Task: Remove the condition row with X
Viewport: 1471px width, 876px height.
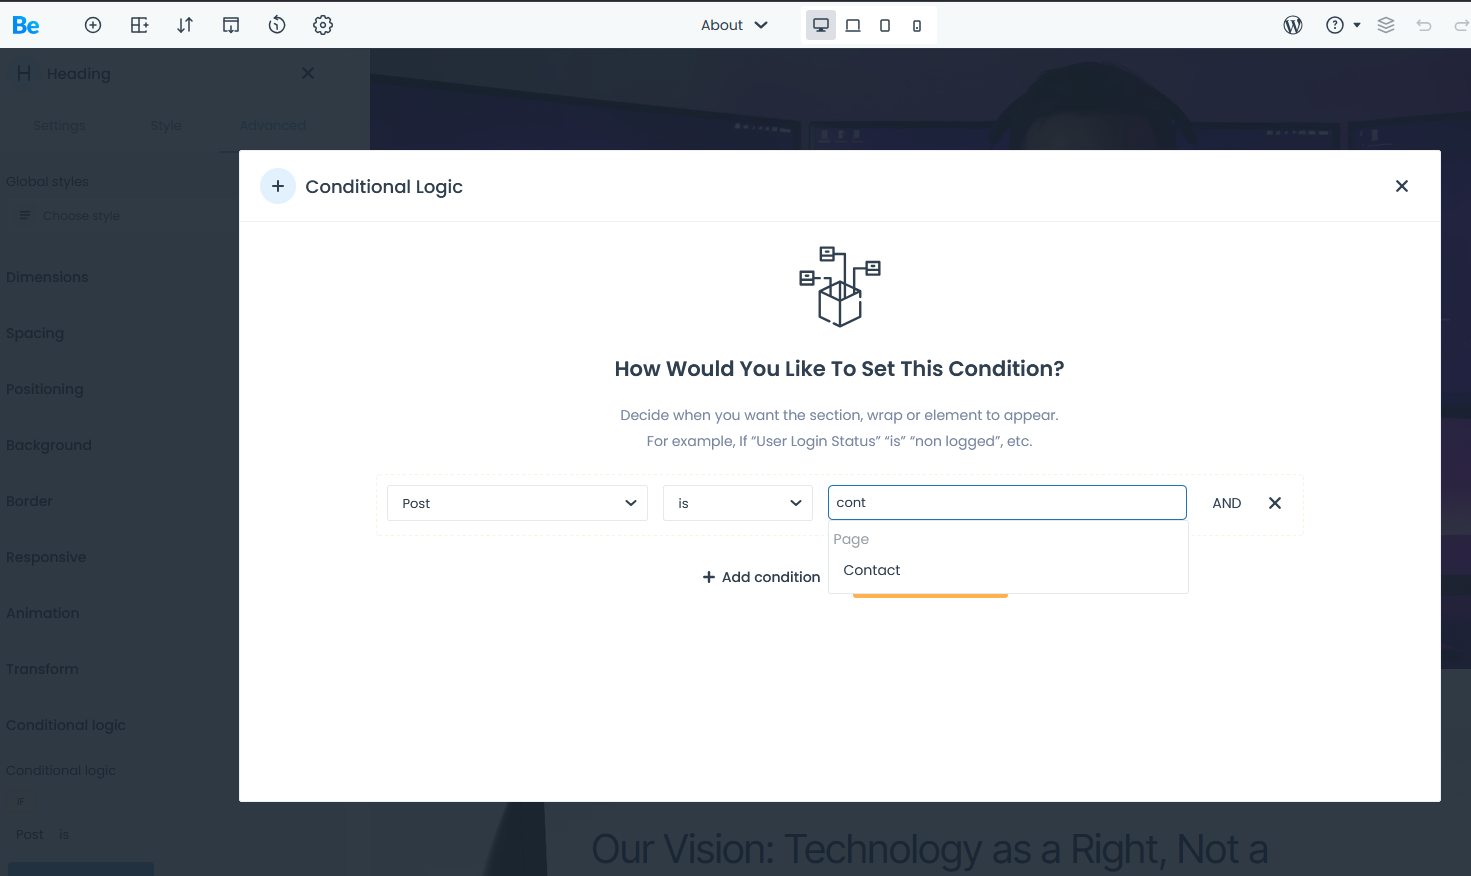Action: point(1275,503)
